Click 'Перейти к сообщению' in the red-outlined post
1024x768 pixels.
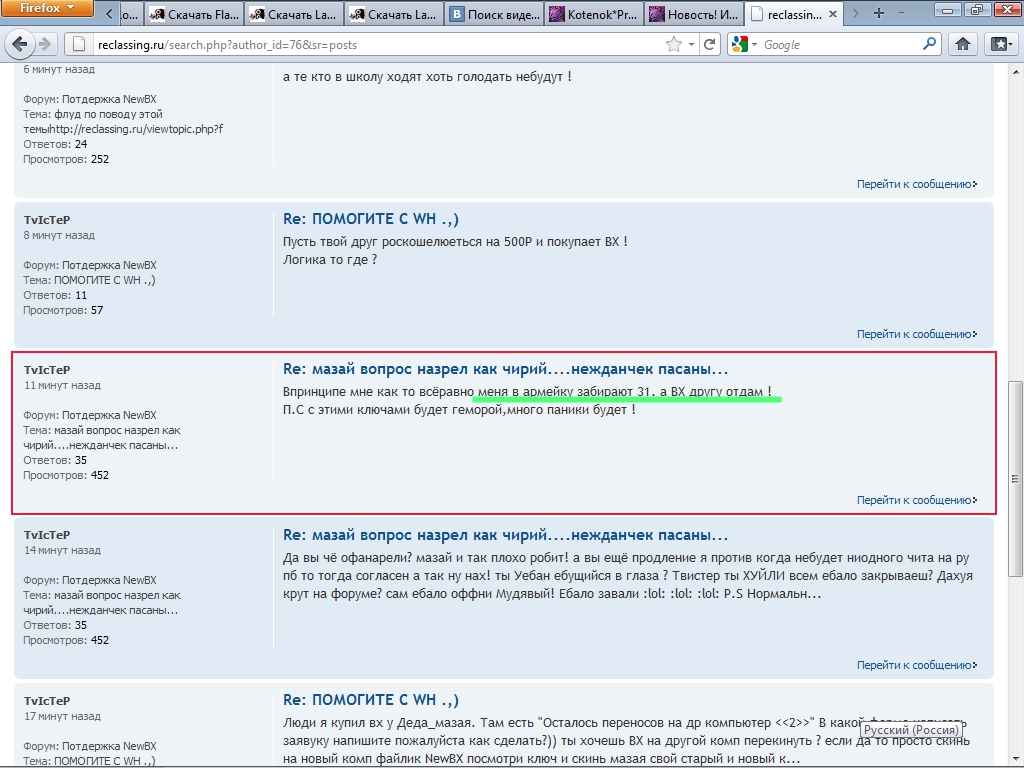pyautogui.click(x=916, y=500)
